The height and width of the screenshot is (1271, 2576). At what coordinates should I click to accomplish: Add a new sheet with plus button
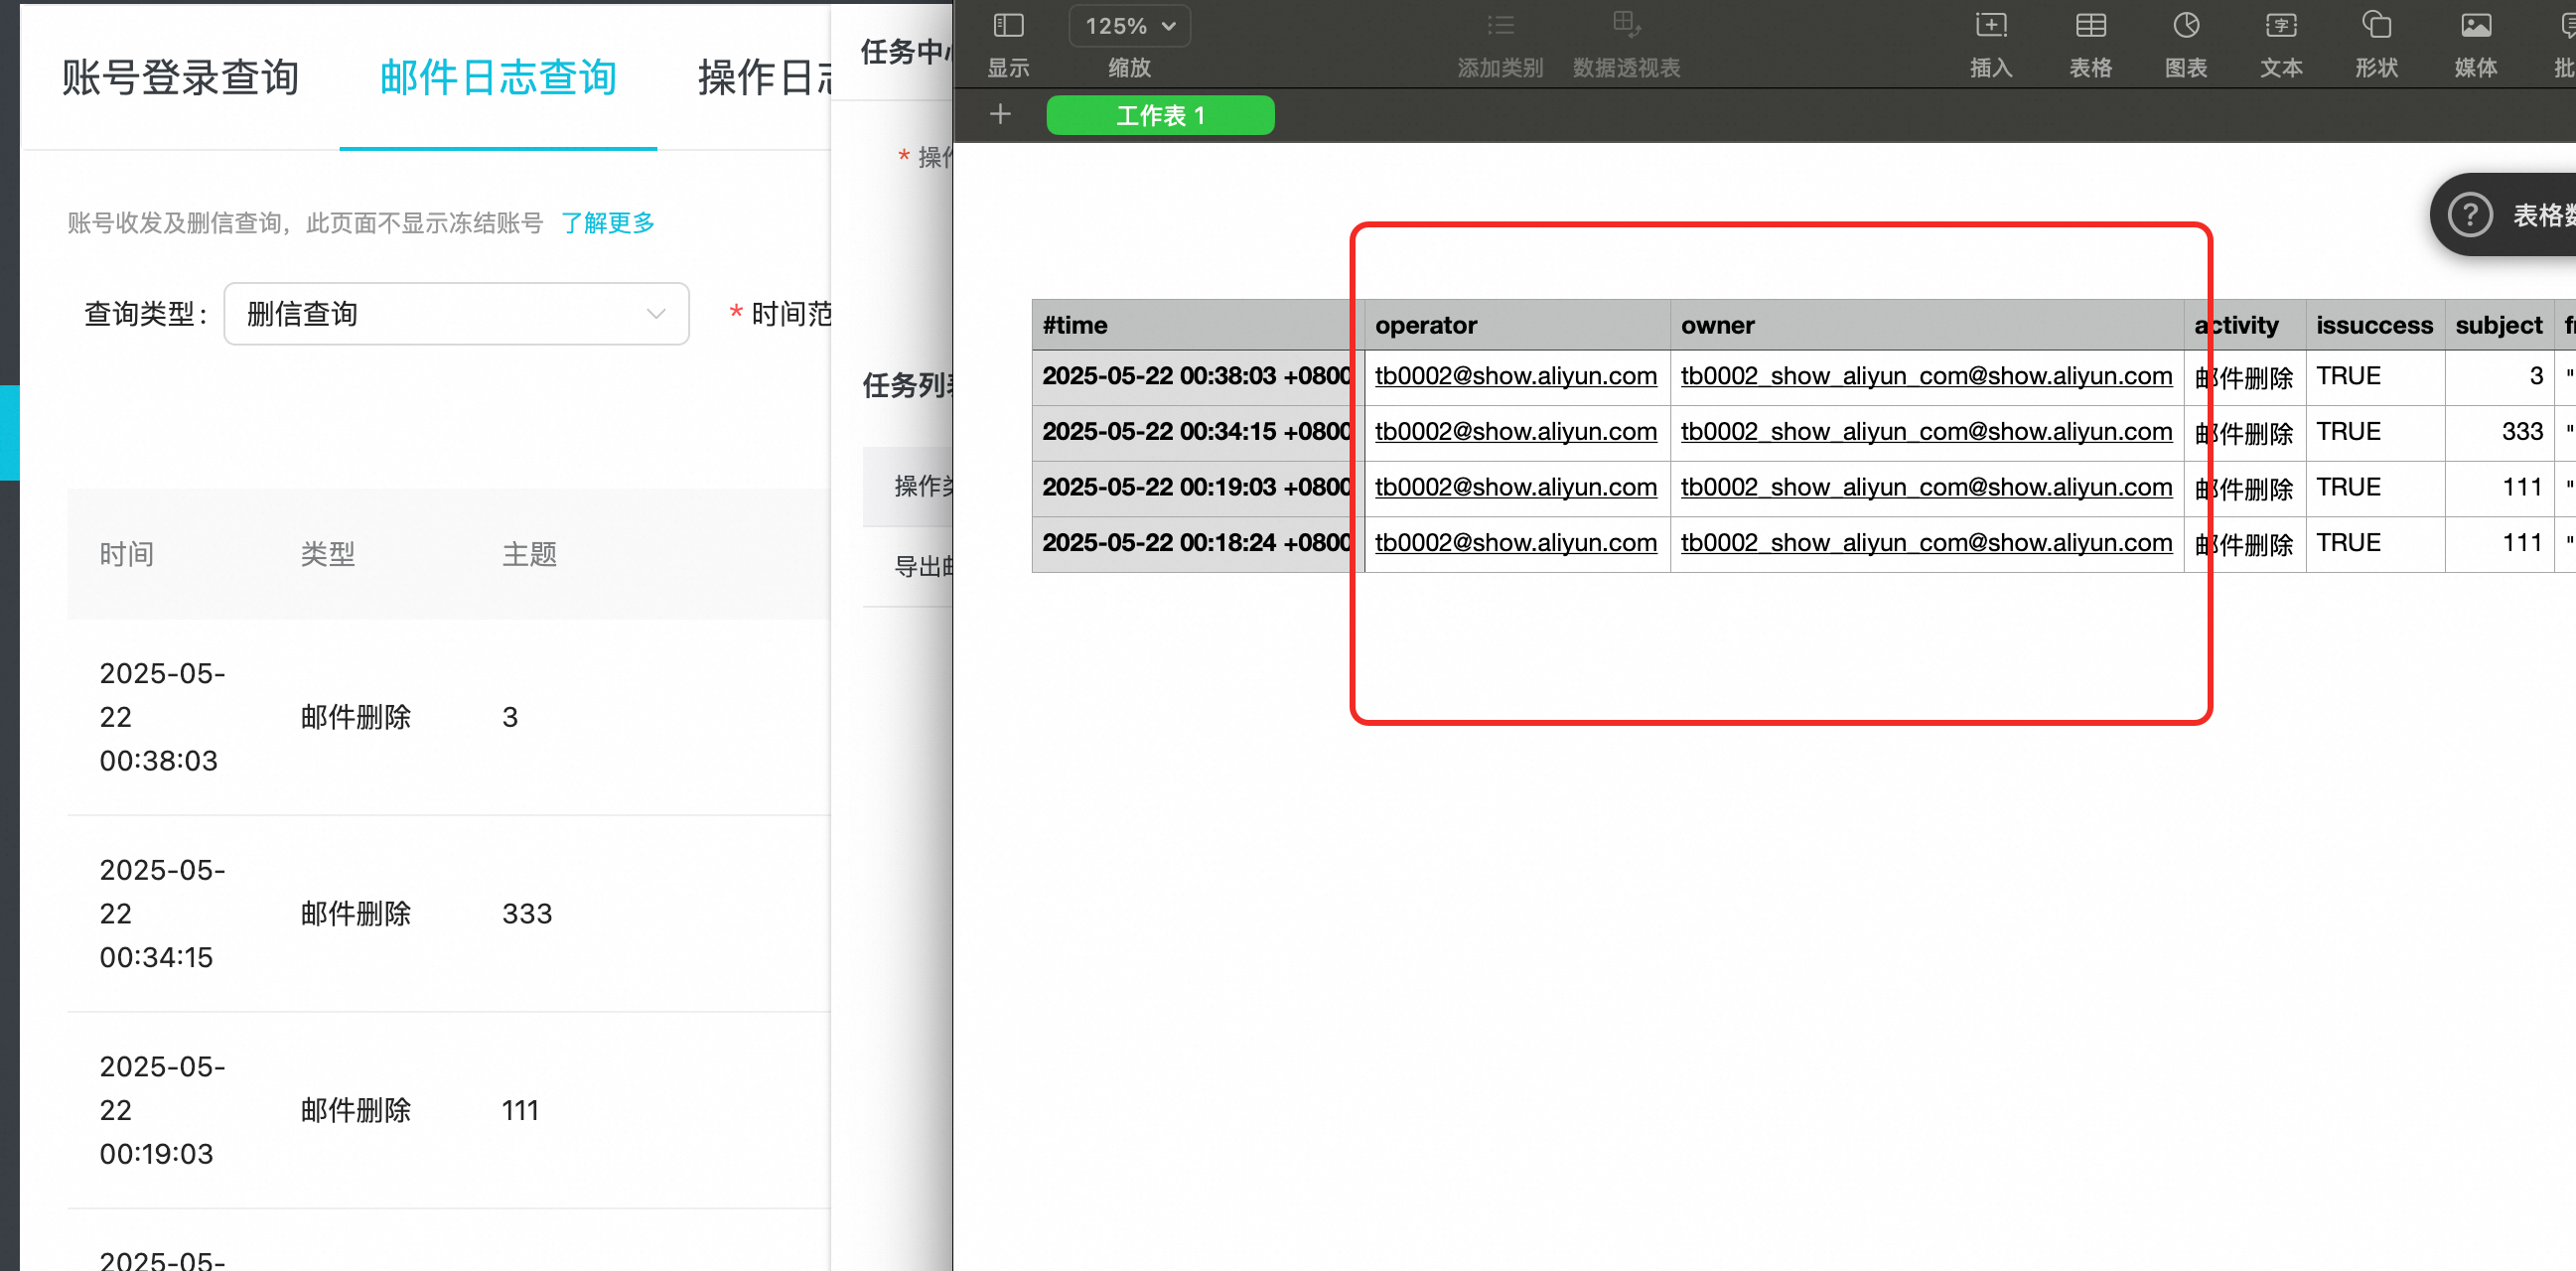pyautogui.click(x=1000, y=115)
